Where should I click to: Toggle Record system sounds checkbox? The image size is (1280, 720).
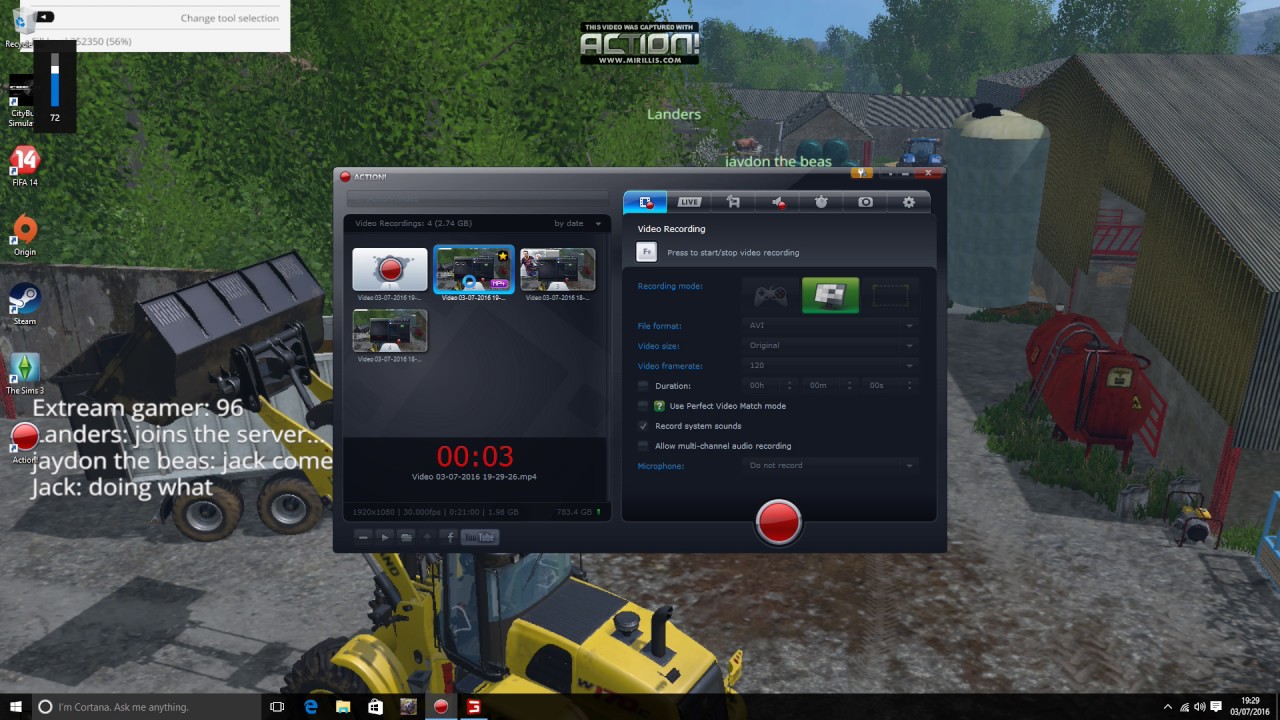click(643, 426)
